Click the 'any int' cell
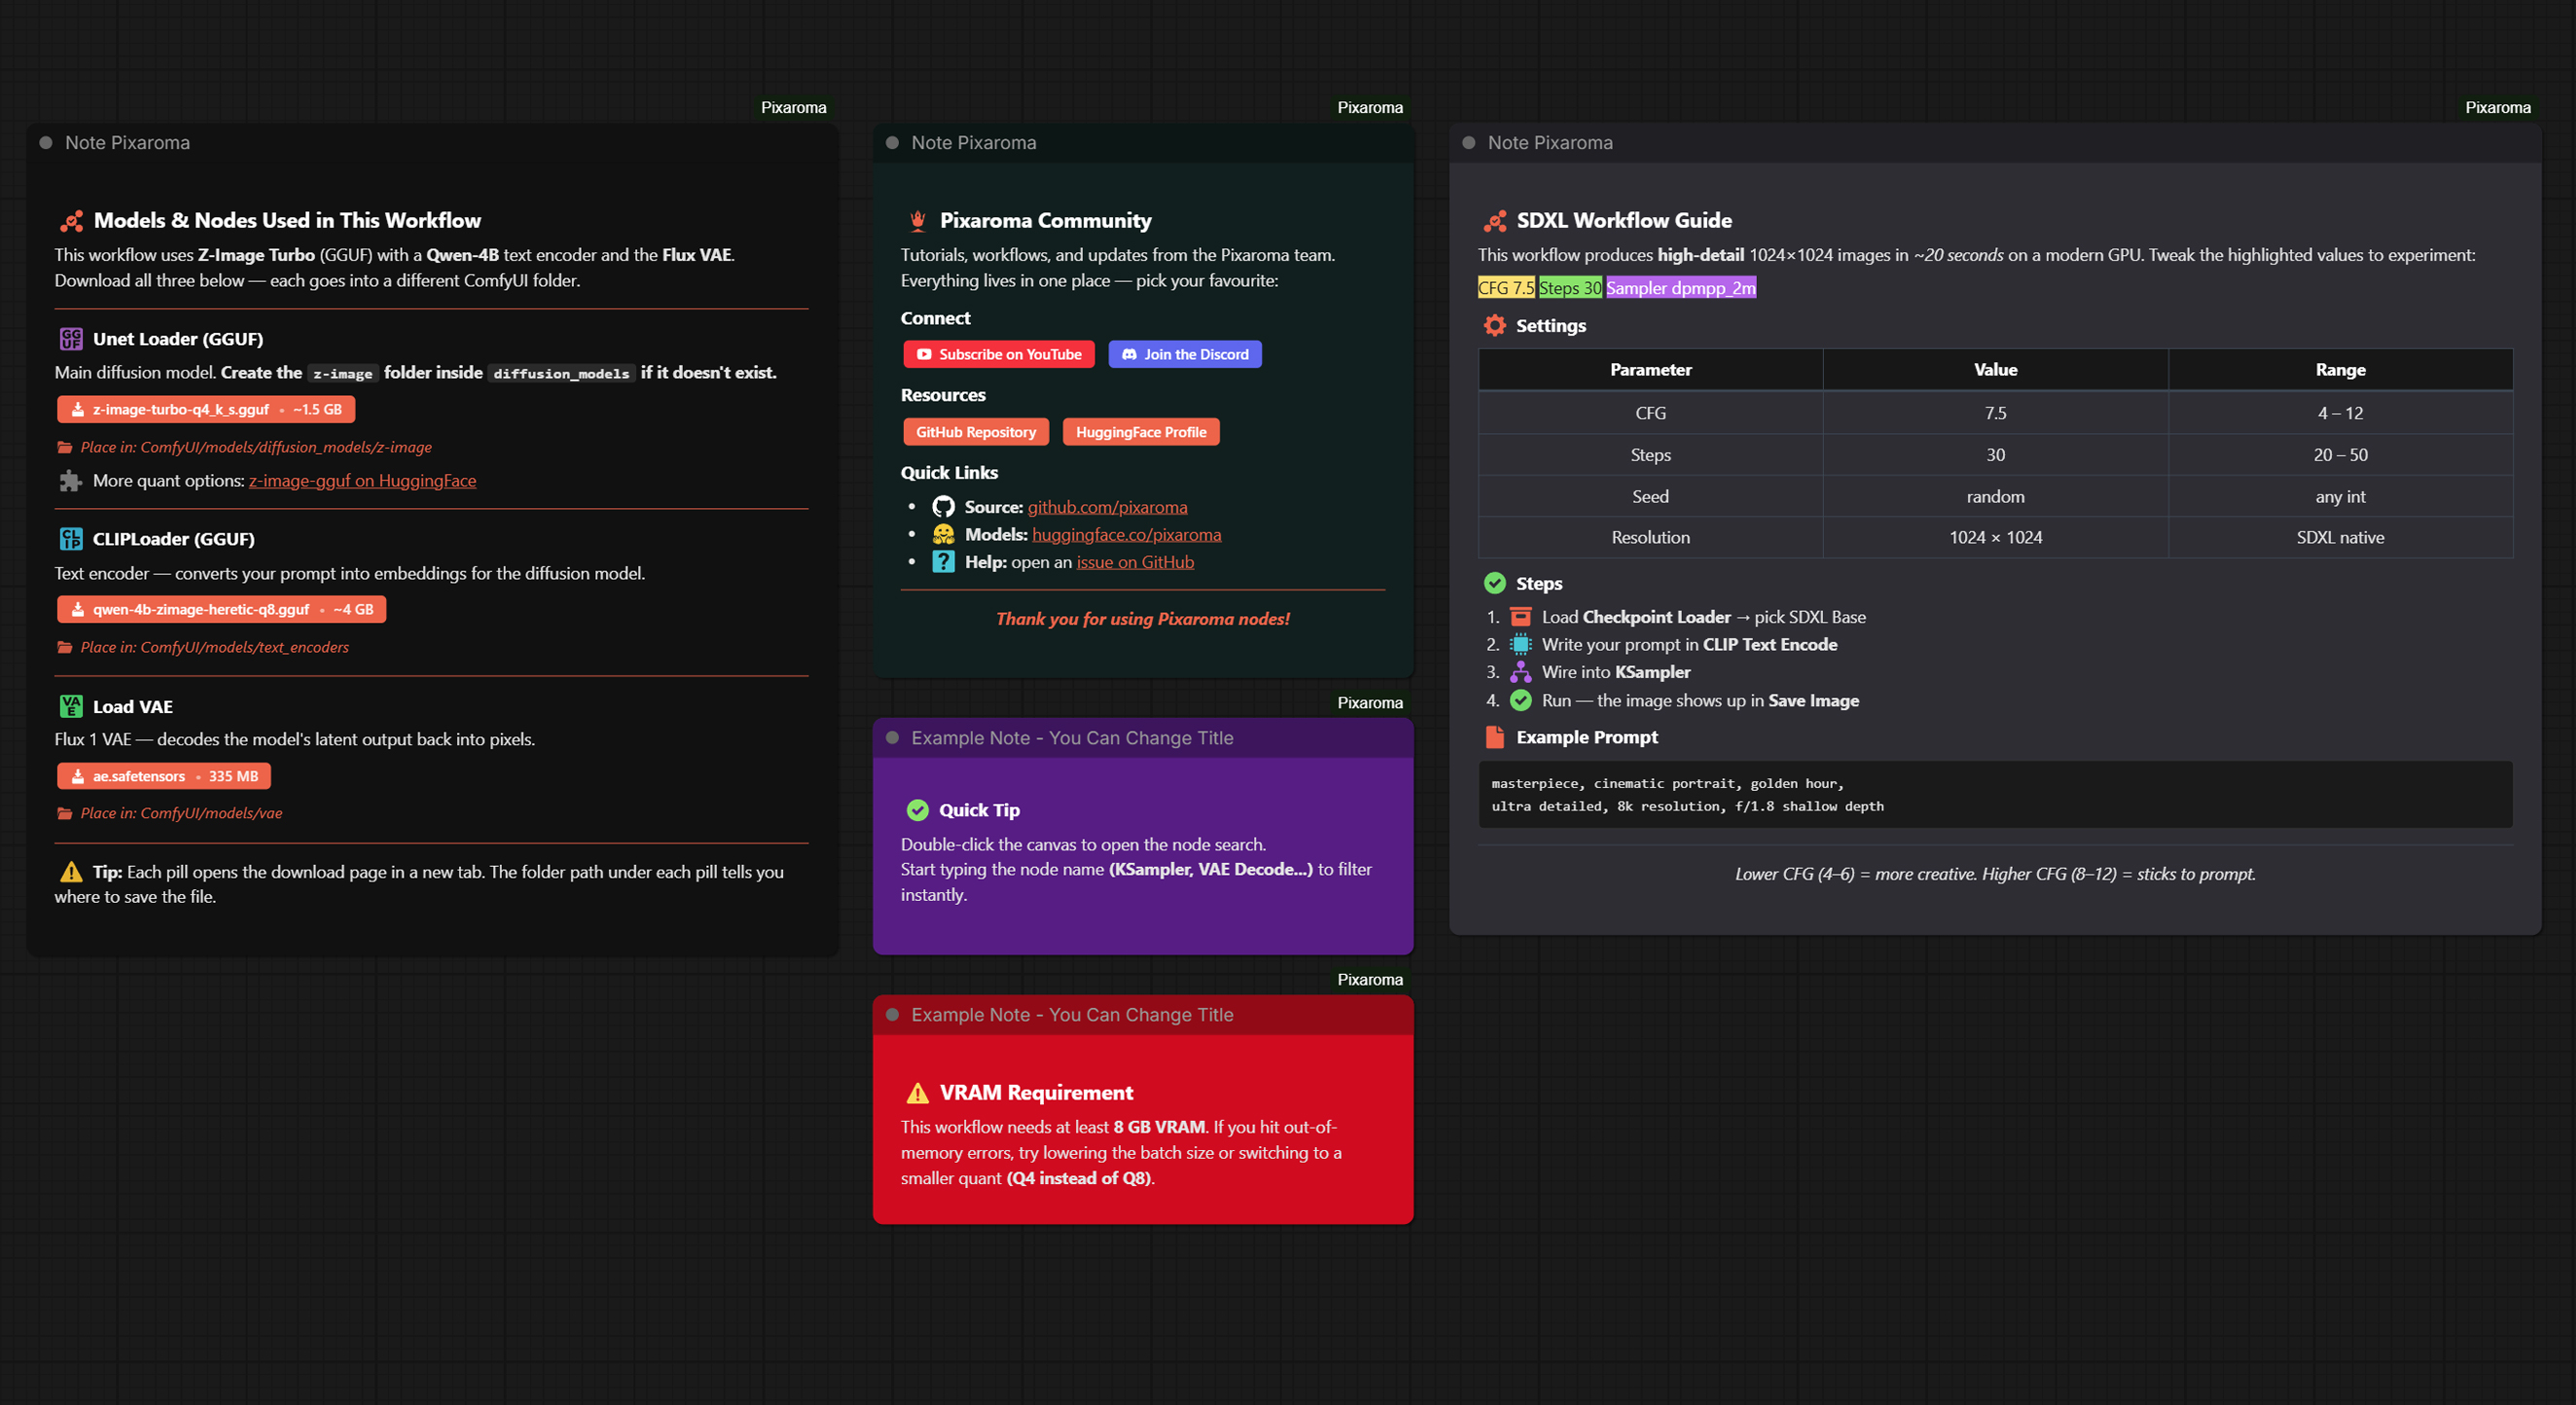 [x=2340, y=497]
